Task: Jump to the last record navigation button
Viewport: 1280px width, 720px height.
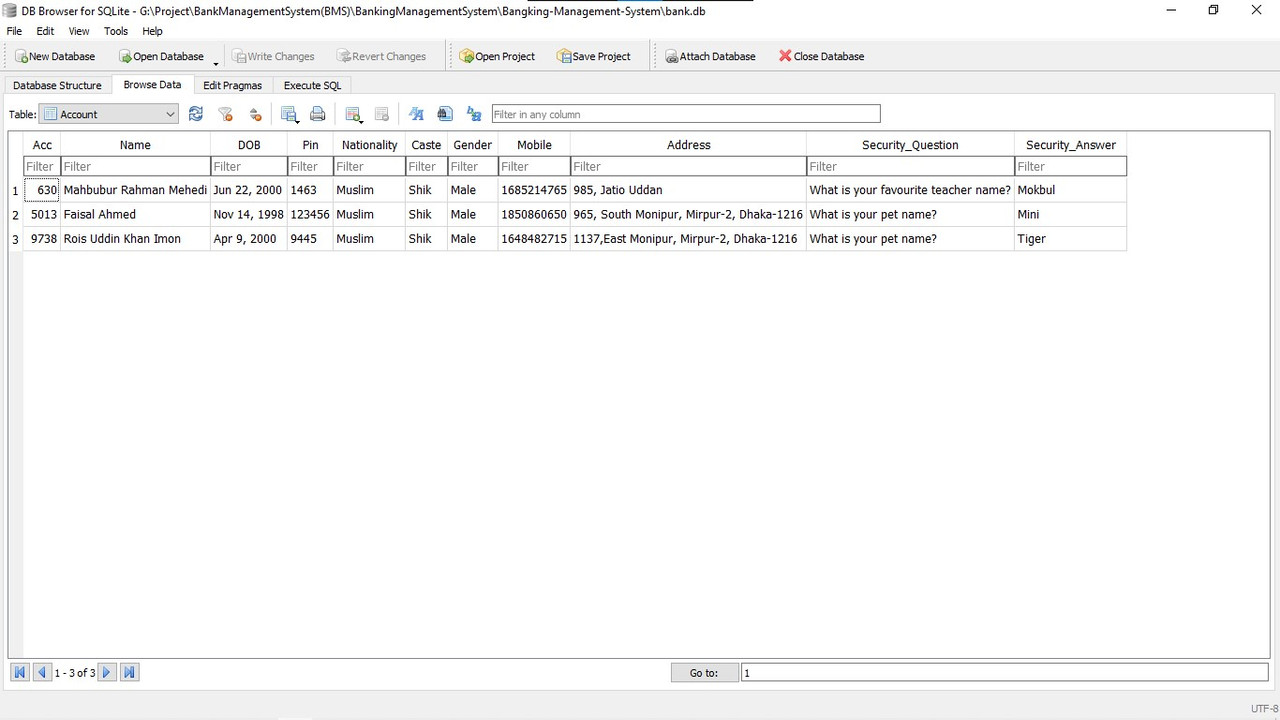Action: (x=129, y=673)
